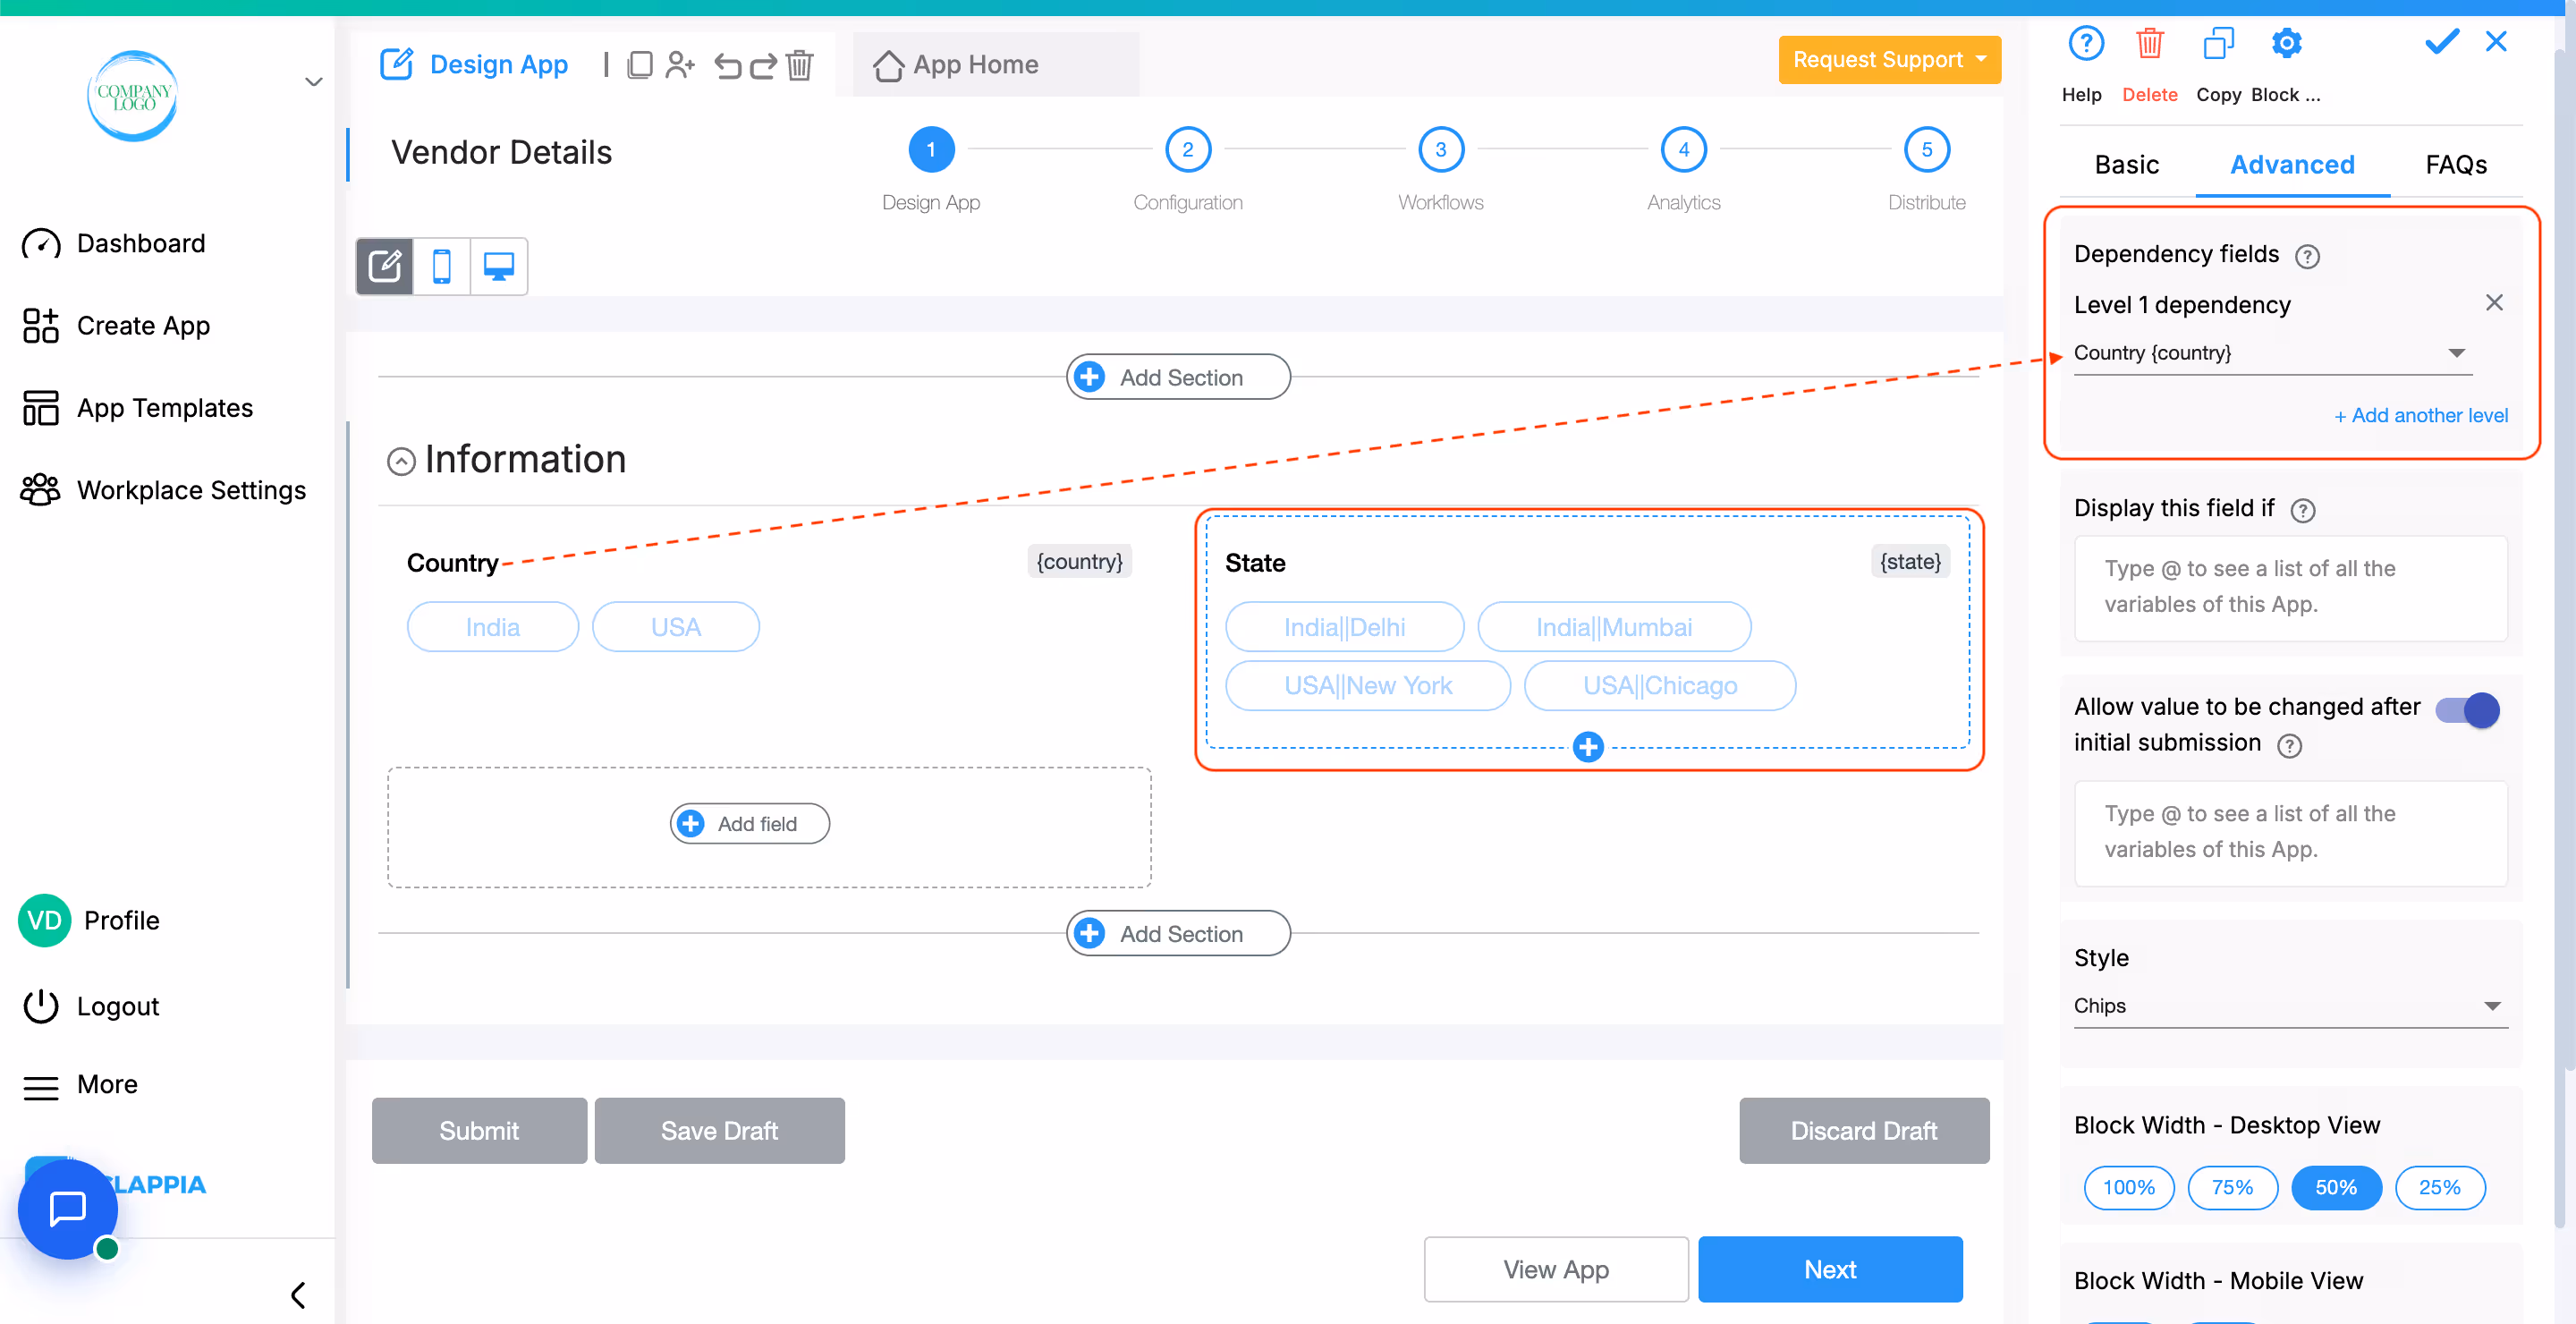Click the Copy field icon
The image size is (2576, 1324).
click(2217, 44)
